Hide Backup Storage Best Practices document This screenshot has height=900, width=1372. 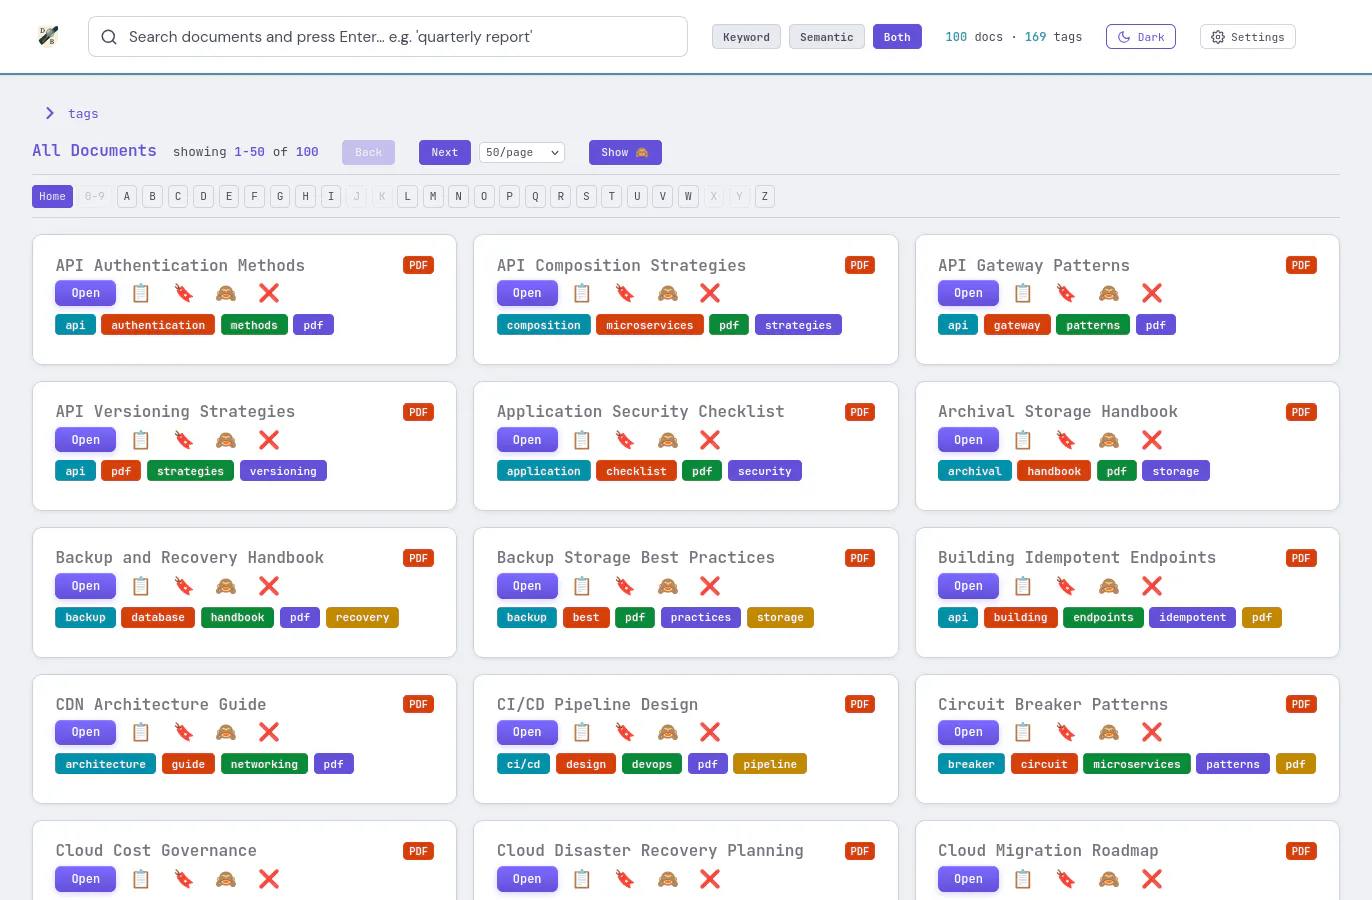click(668, 586)
